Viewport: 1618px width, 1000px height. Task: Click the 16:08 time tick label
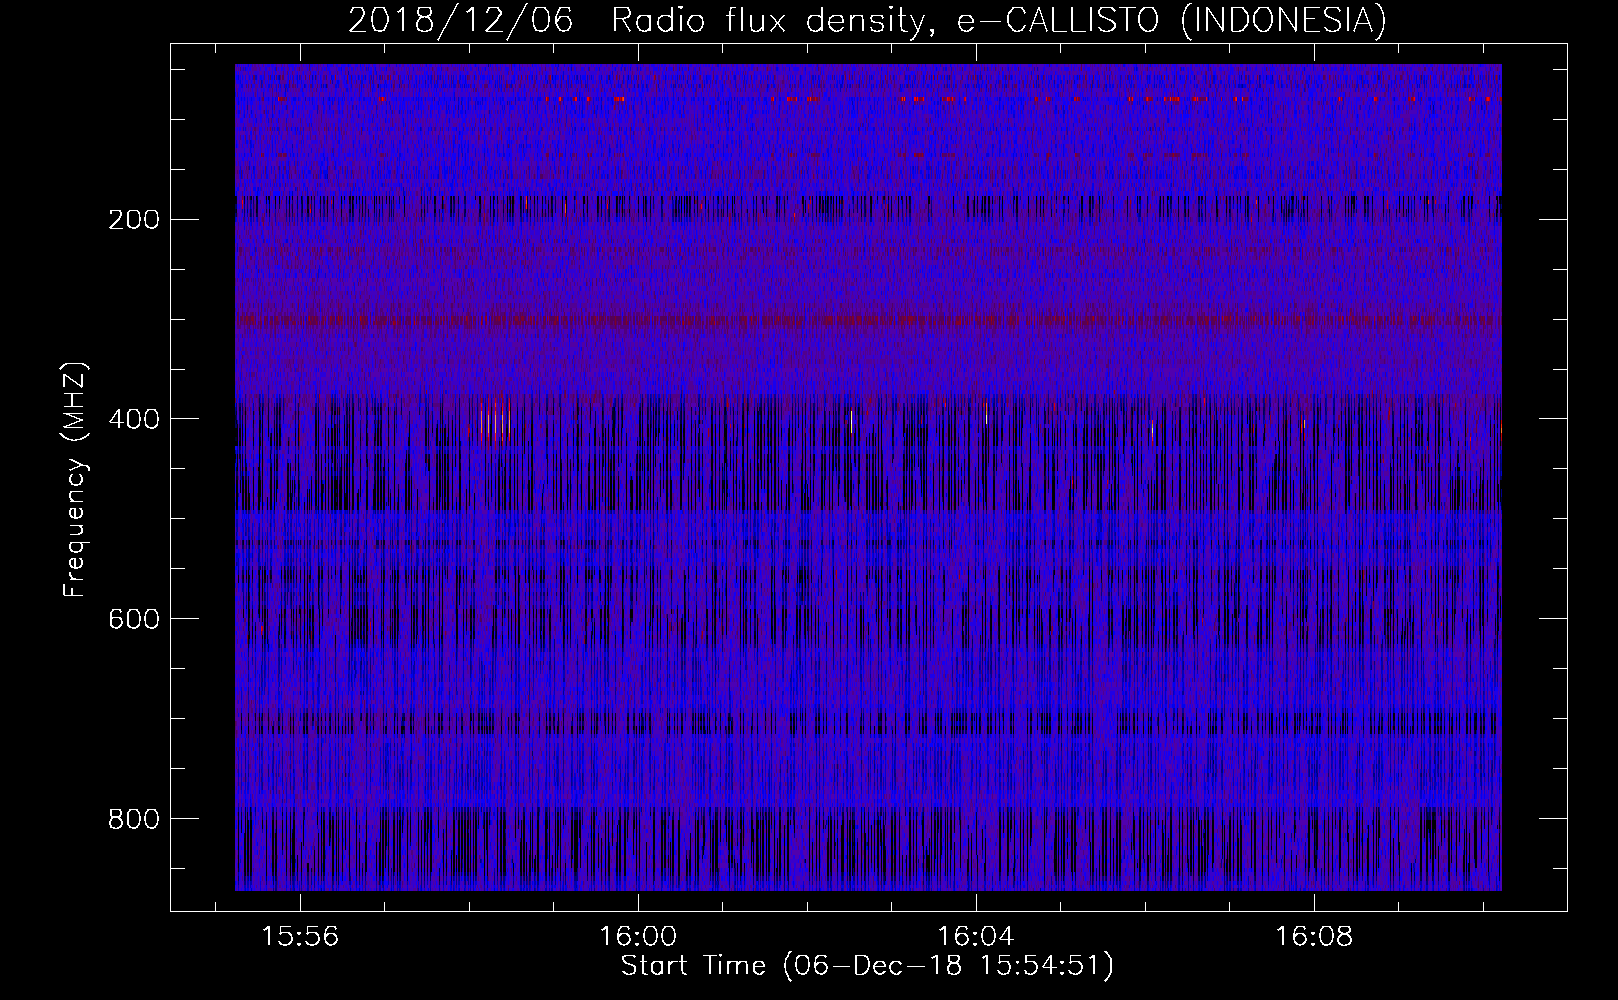[1314, 937]
